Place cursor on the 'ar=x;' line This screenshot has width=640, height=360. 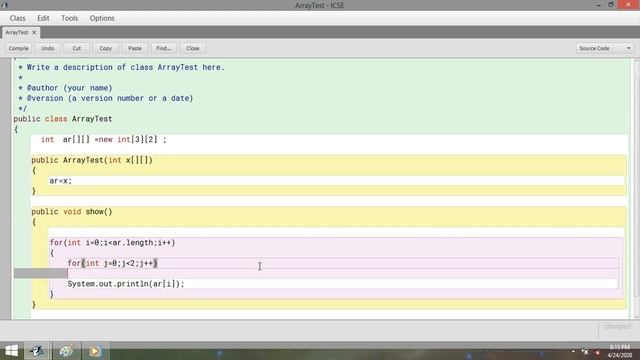[x=60, y=181]
